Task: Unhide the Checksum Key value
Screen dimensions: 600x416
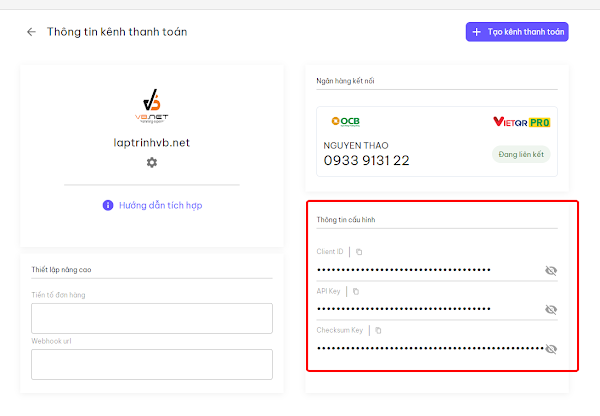Action: pos(550,348)
